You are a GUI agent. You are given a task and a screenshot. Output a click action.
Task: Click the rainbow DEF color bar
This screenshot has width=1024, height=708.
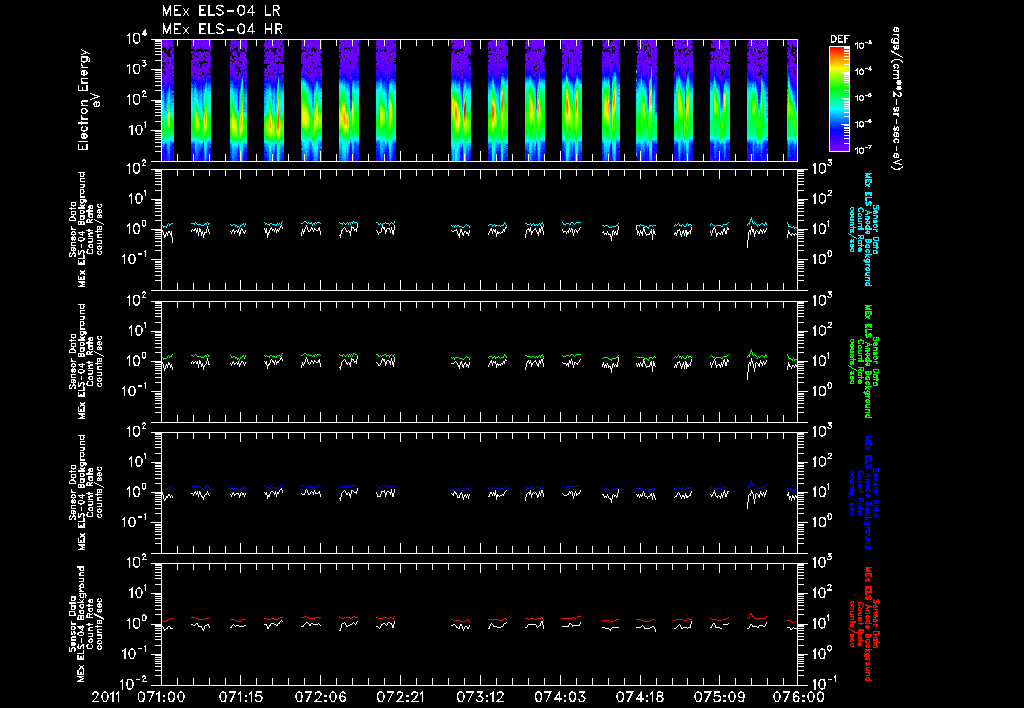(839, 99)
